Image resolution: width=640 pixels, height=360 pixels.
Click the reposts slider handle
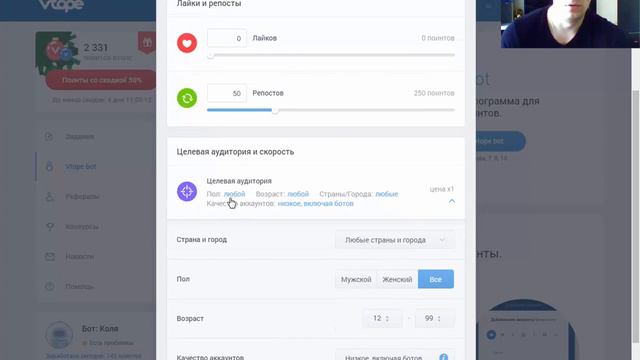click(x=276, y=110)
